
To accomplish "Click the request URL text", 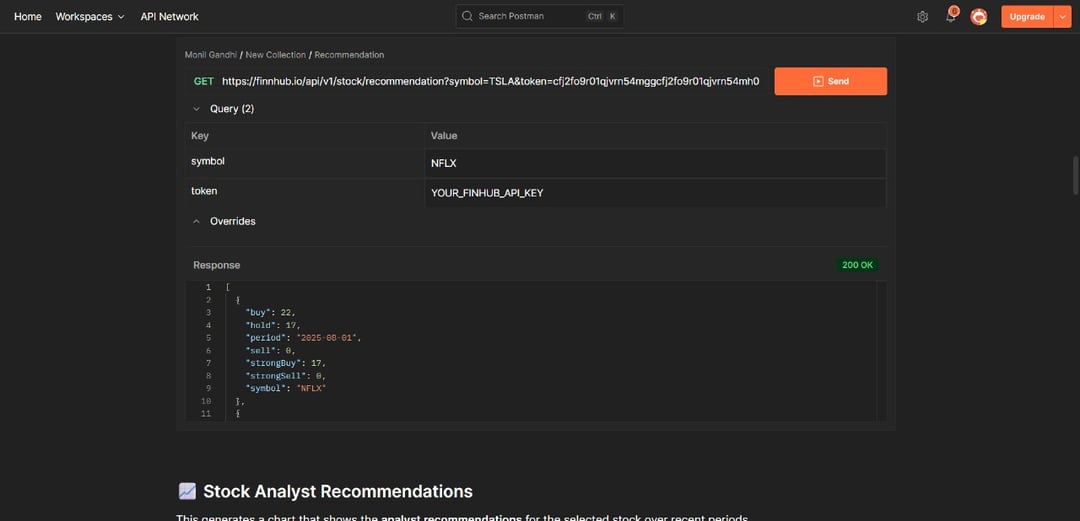I will pos(490,81).
